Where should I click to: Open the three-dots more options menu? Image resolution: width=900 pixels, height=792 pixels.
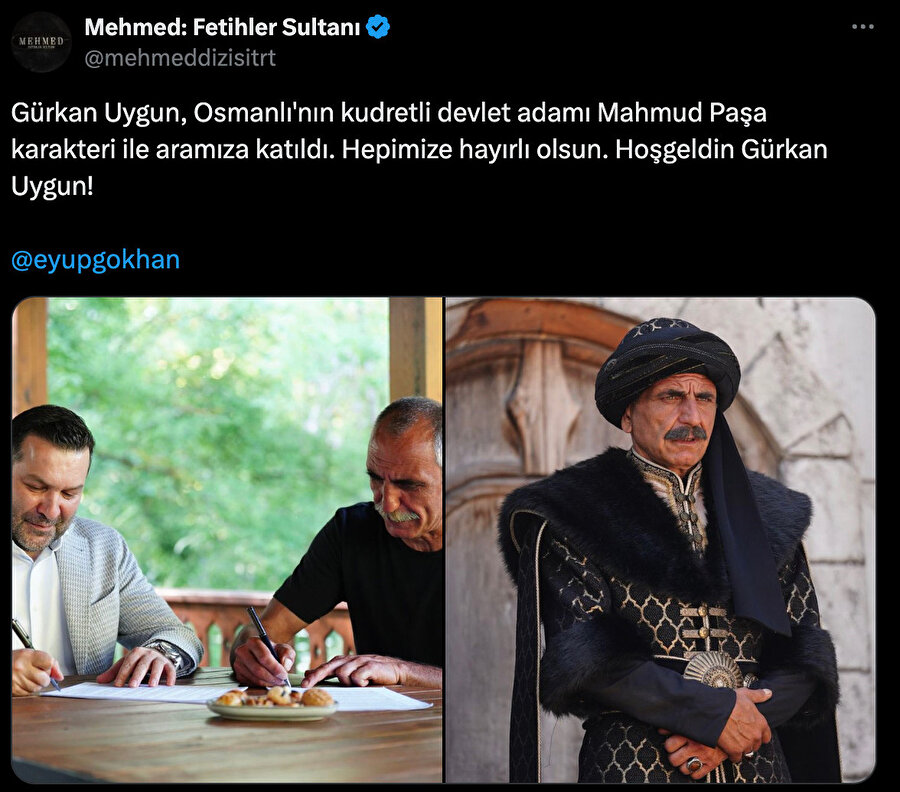point(863,27)
